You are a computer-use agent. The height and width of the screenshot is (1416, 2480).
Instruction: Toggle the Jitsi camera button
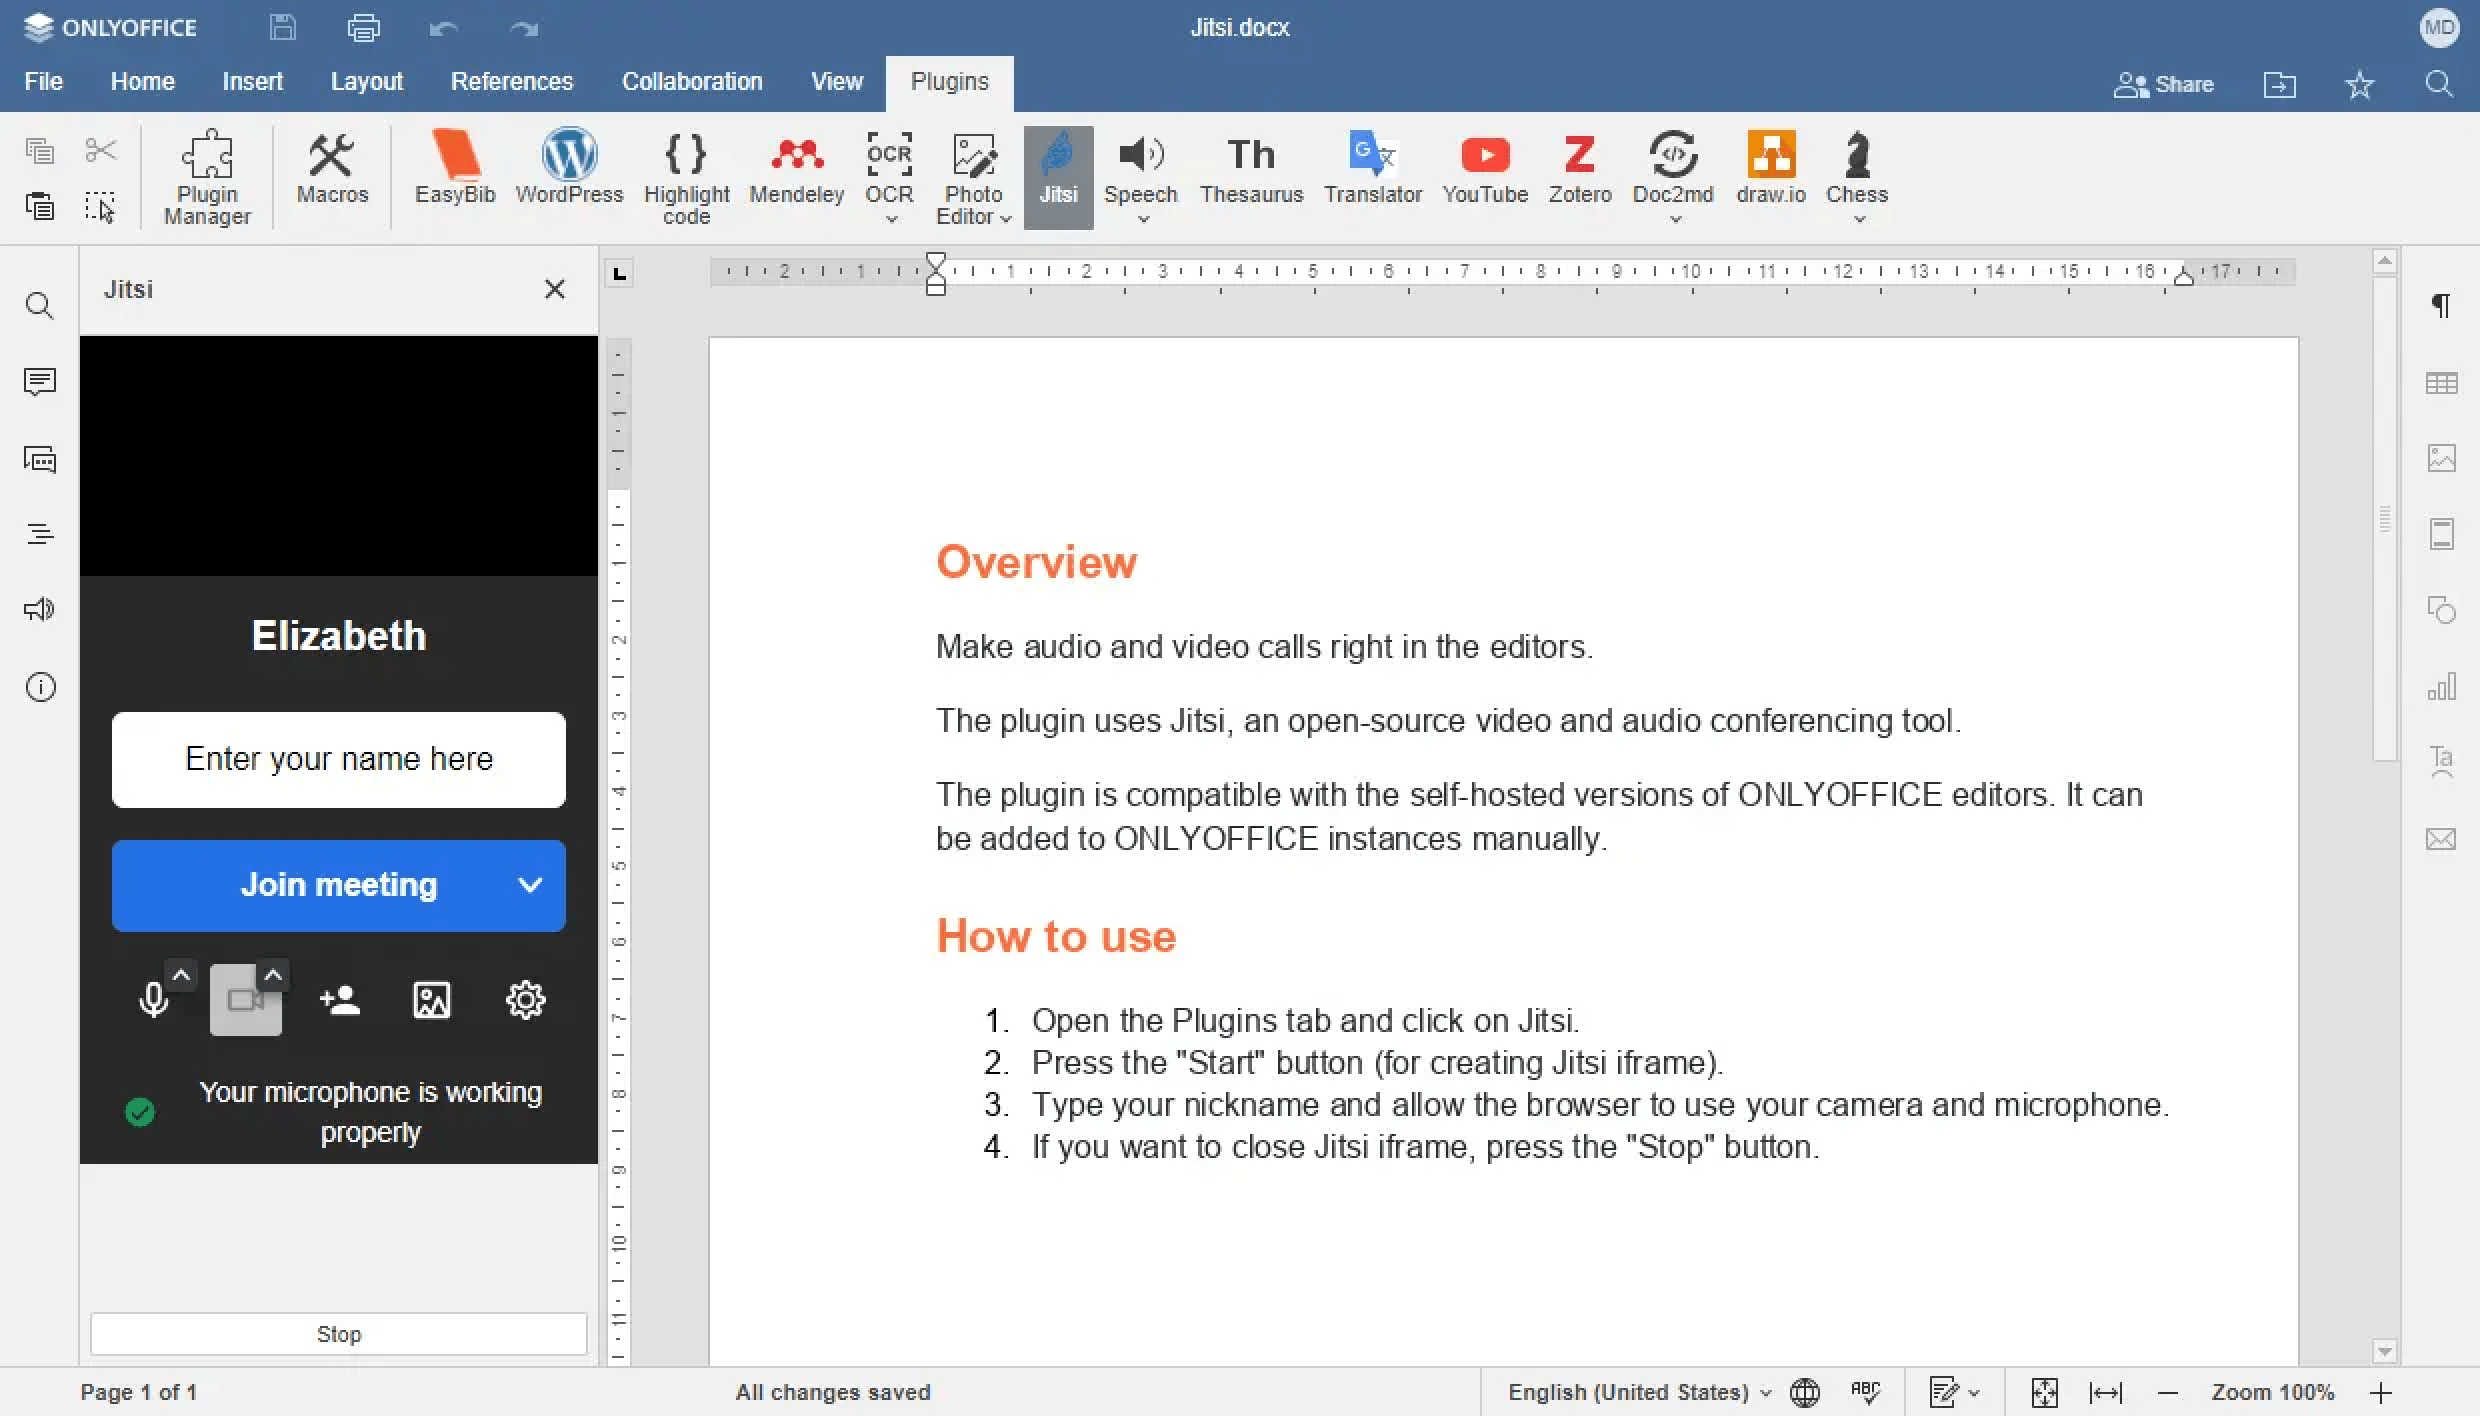[245, 1000]
